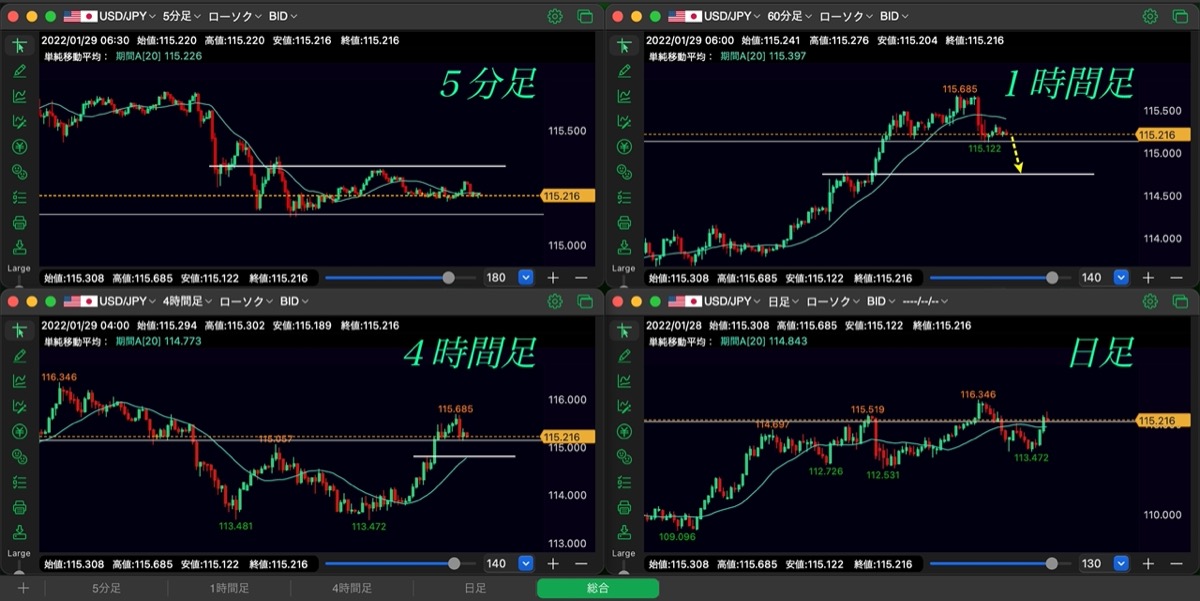Click the print icon in the 4時間足 chart
The height and width of the screenshot is (601, 1200).
(x=20, y=507)
